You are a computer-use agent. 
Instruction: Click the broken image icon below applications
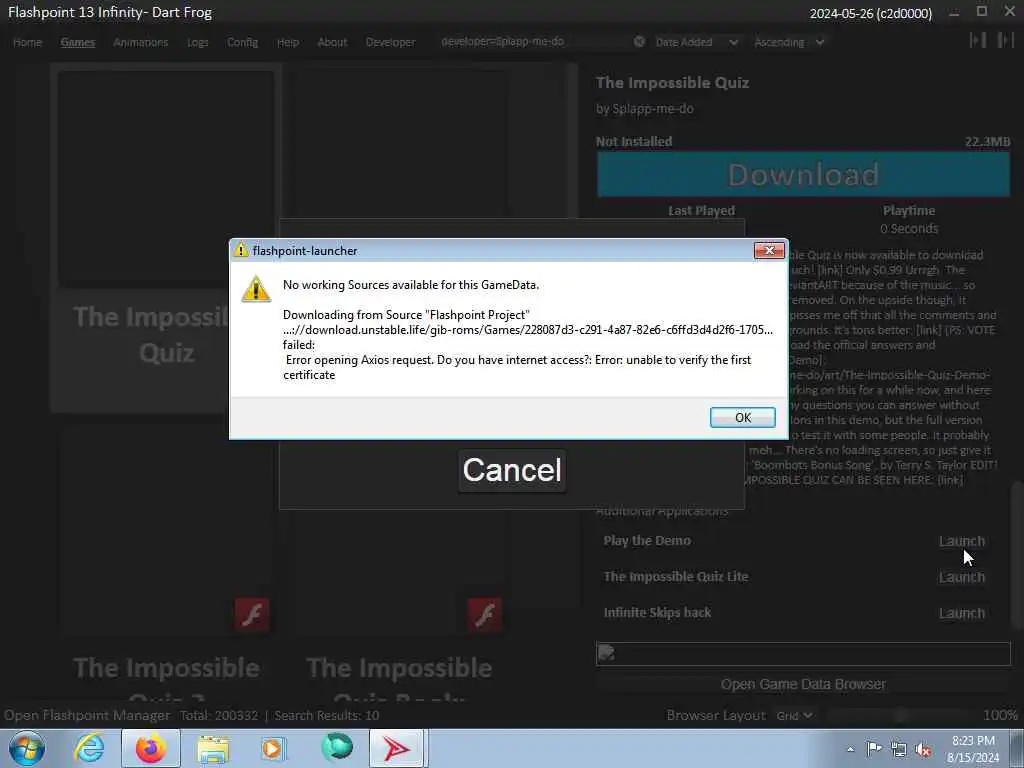606,653
